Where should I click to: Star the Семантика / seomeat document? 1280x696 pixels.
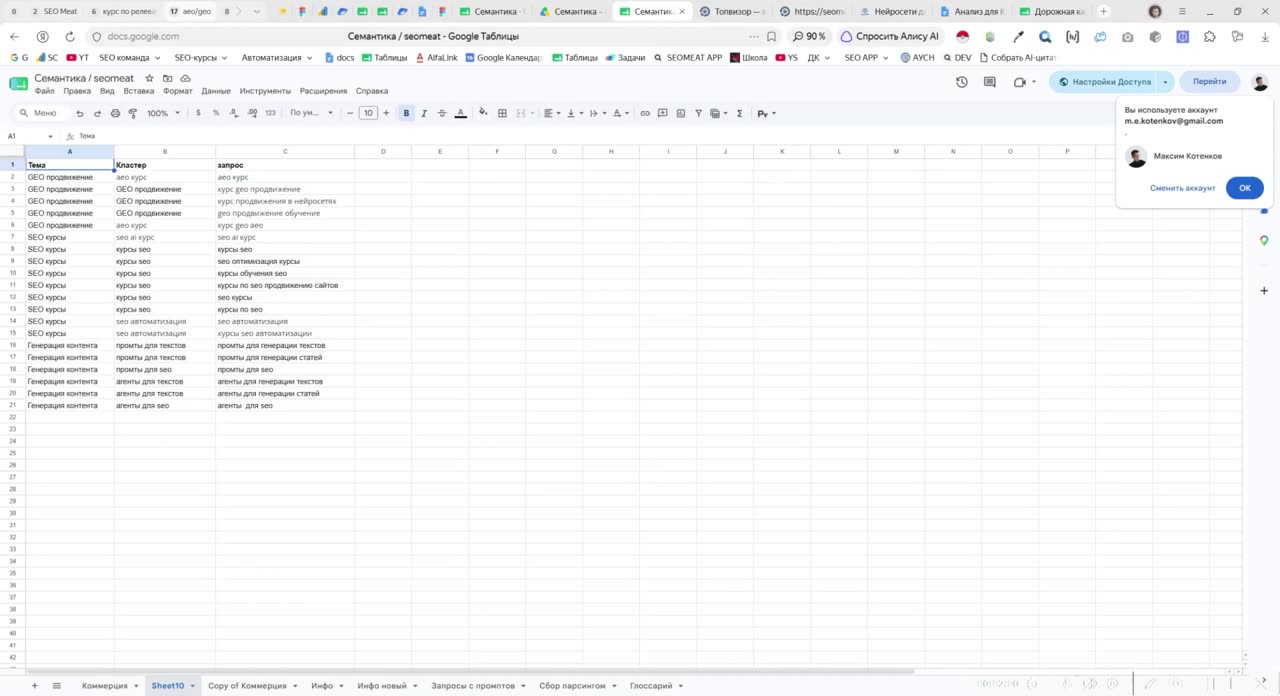pyautogui.click(x=149, y=78)
